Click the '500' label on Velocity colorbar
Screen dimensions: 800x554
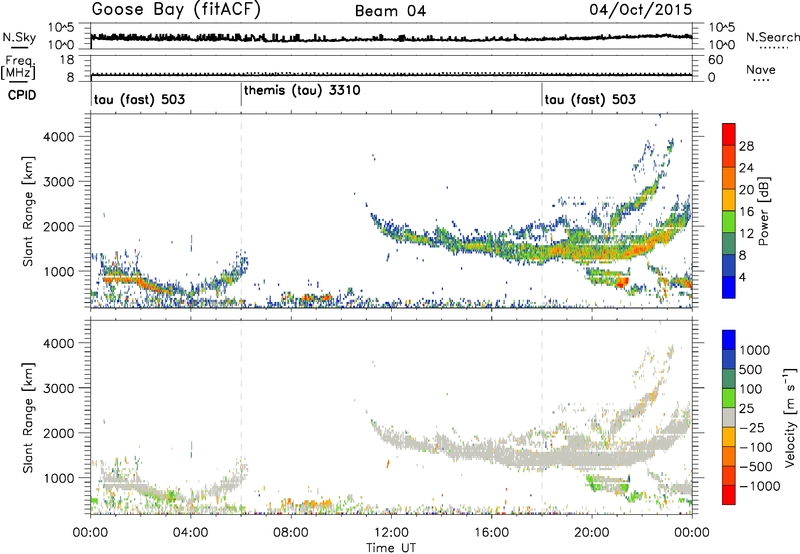click(751, 370)
